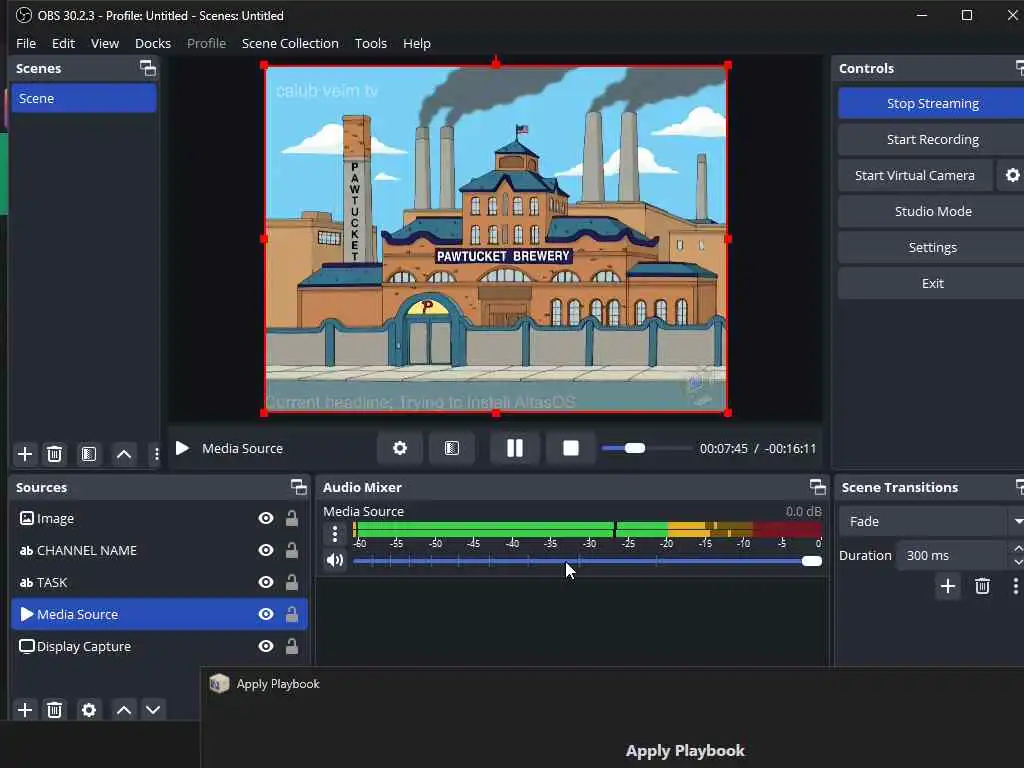Open virtual camera settings gear
This screenshot has height=768, width=1024.
pyautogui.click(x=1012, y=175)
